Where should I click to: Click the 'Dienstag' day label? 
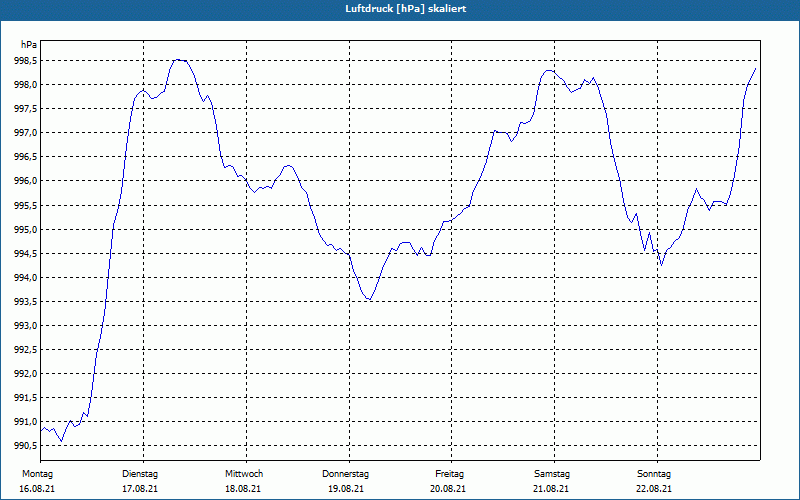click(140, 474)
